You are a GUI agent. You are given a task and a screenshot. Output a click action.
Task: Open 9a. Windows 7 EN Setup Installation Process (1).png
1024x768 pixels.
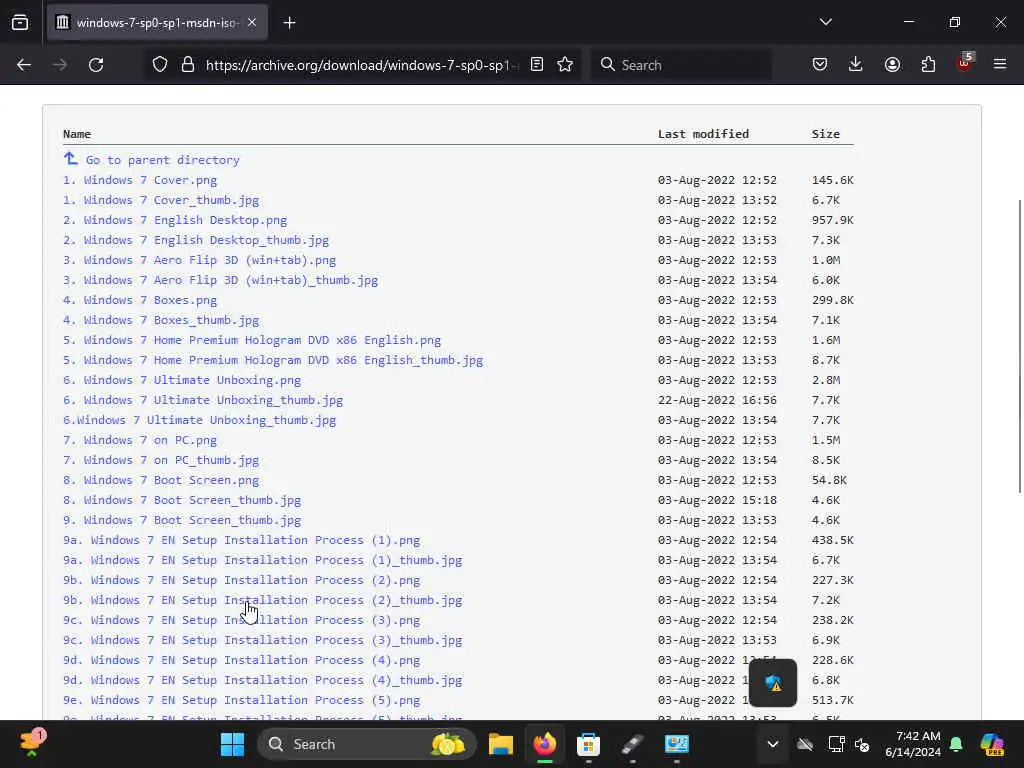pyautogui.click(x=242, y=540)
